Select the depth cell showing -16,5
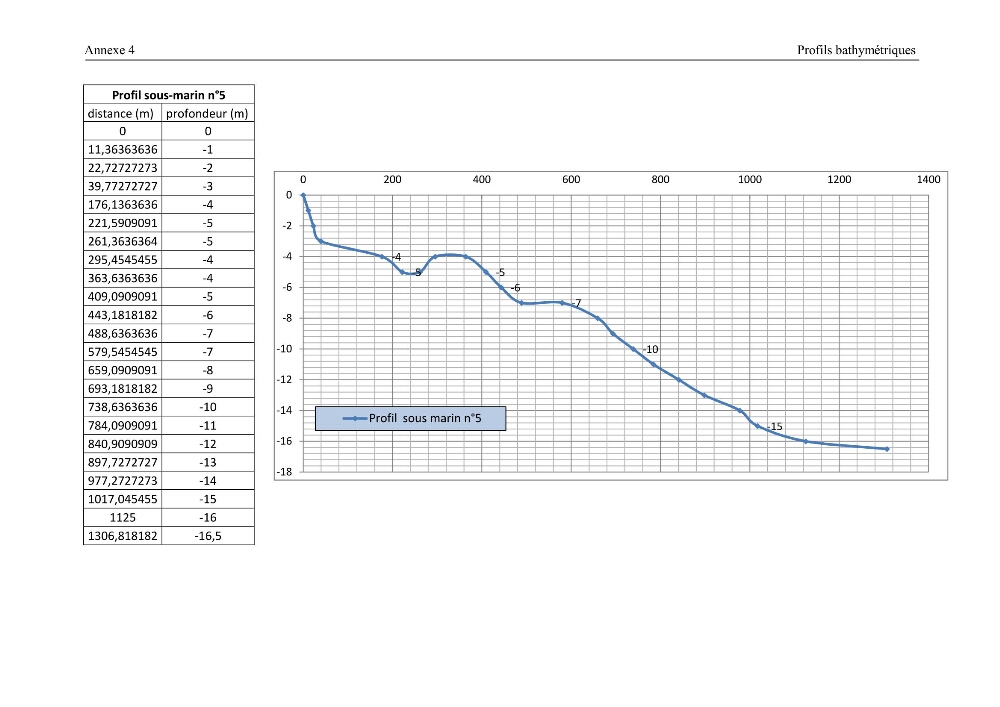1000x707 pixels. [207, 536]
